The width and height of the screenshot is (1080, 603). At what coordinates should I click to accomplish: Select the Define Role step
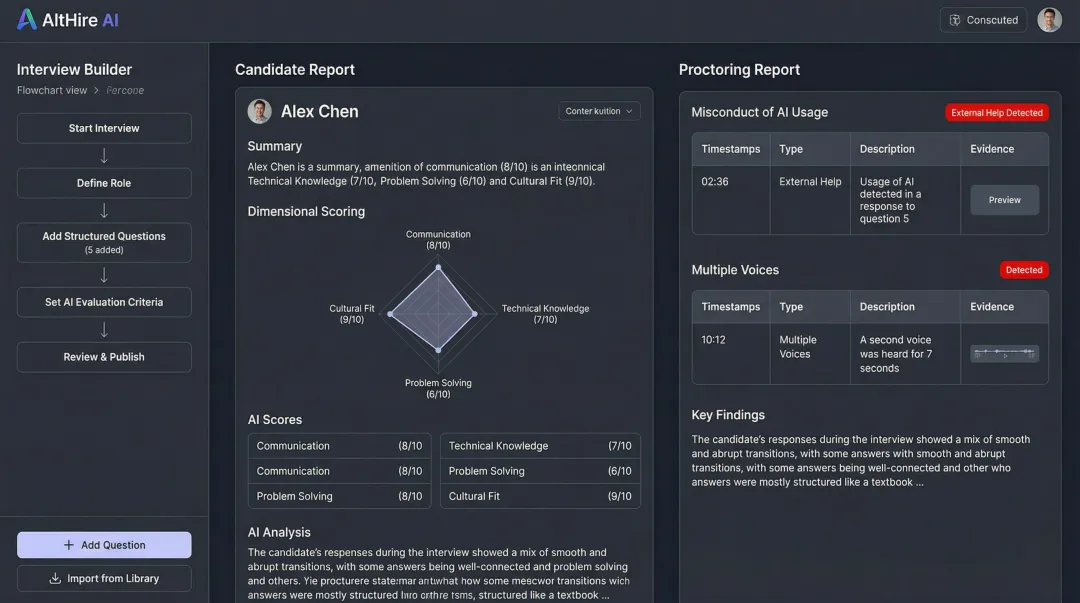pyautogui.click(x=104, y=183)
